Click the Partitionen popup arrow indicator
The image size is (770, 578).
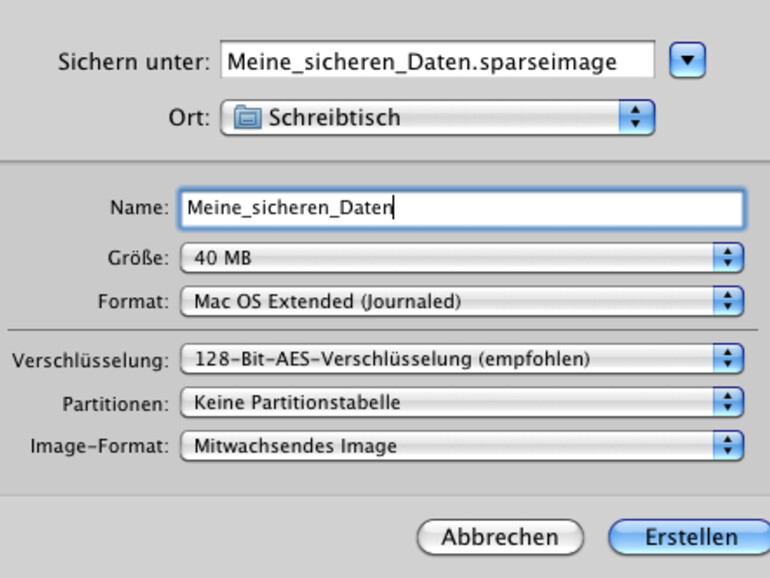tap(729, 403)
